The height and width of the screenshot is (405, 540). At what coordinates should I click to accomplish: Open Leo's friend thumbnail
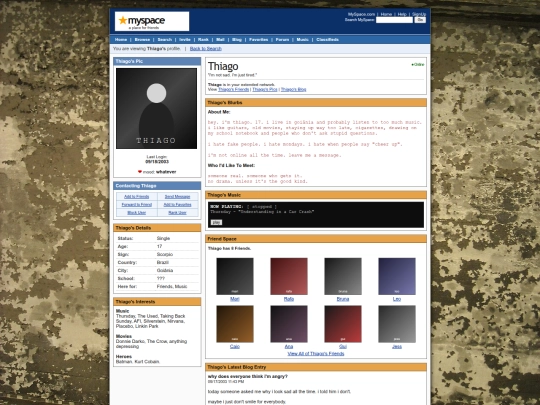point(397,276)
